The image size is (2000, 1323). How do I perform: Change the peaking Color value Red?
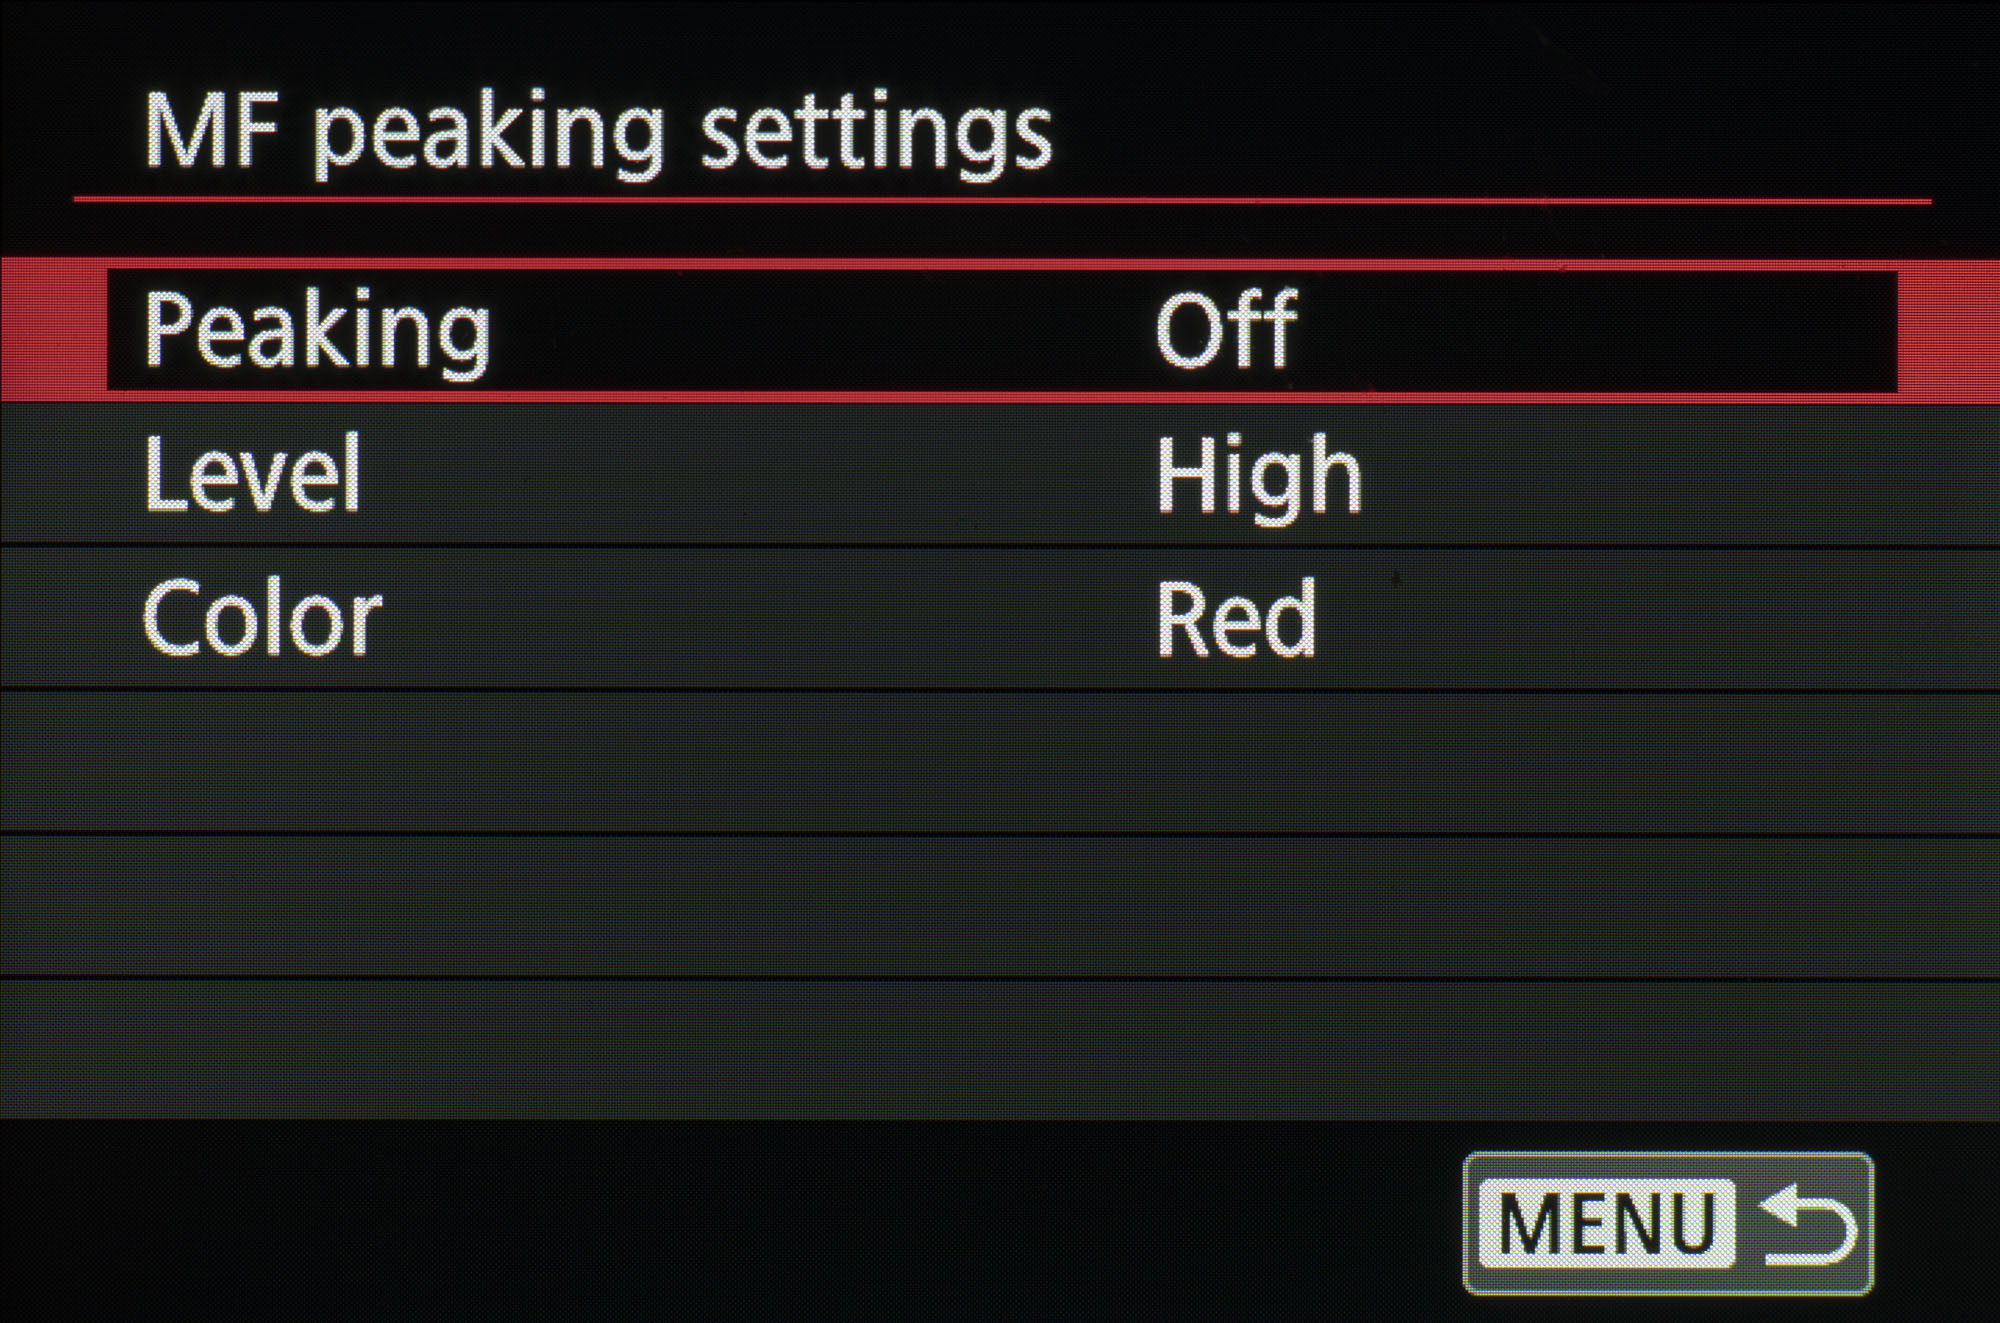click(x=1236, y=619)
